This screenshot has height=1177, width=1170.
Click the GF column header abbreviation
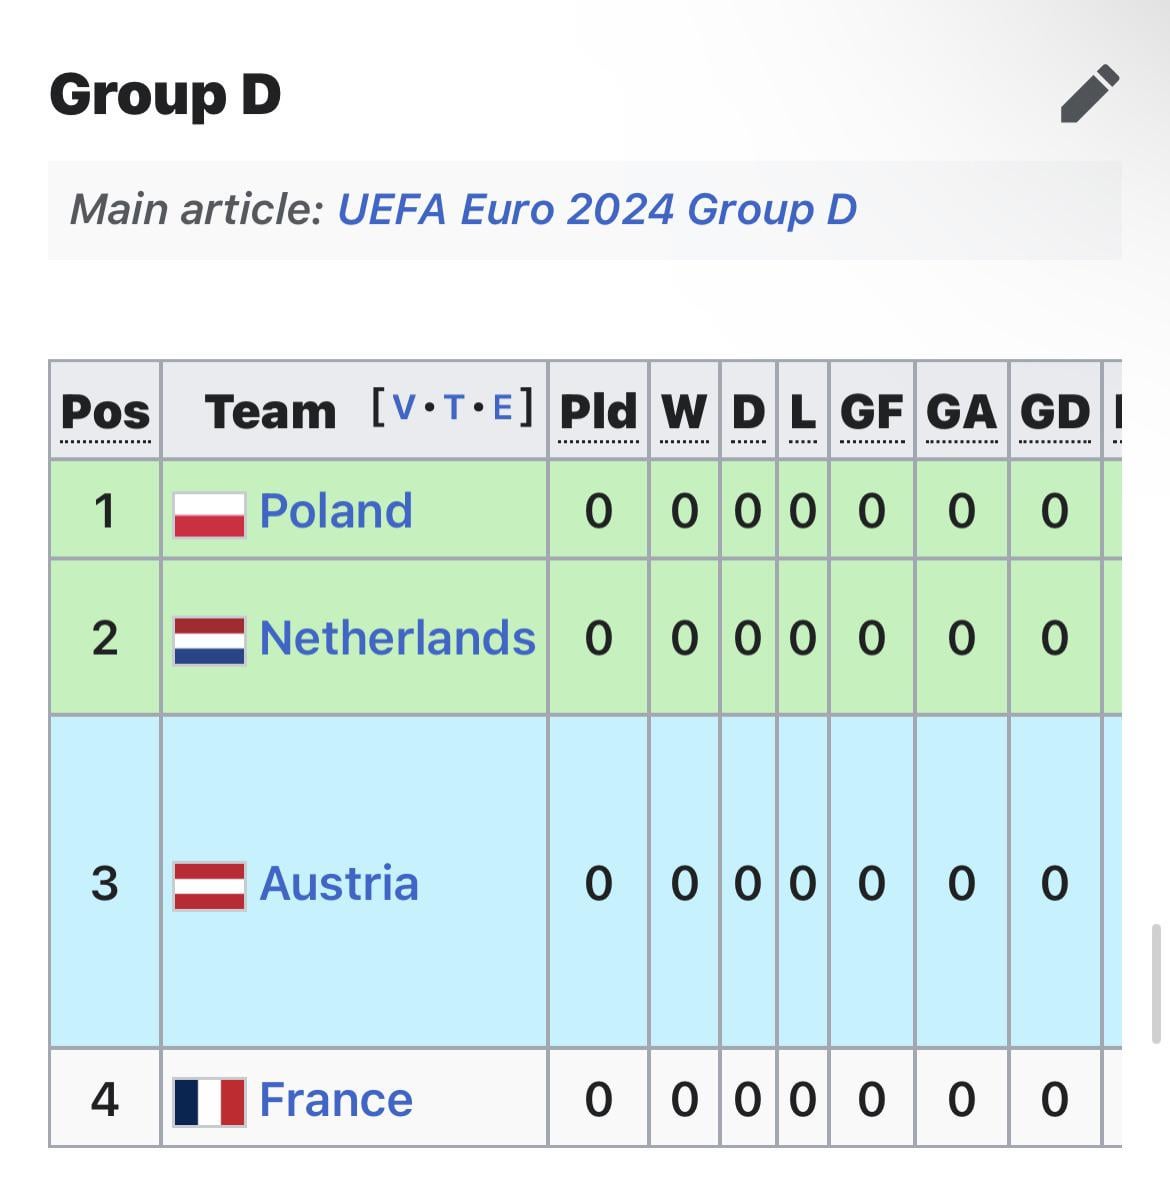tap(871, 412)
